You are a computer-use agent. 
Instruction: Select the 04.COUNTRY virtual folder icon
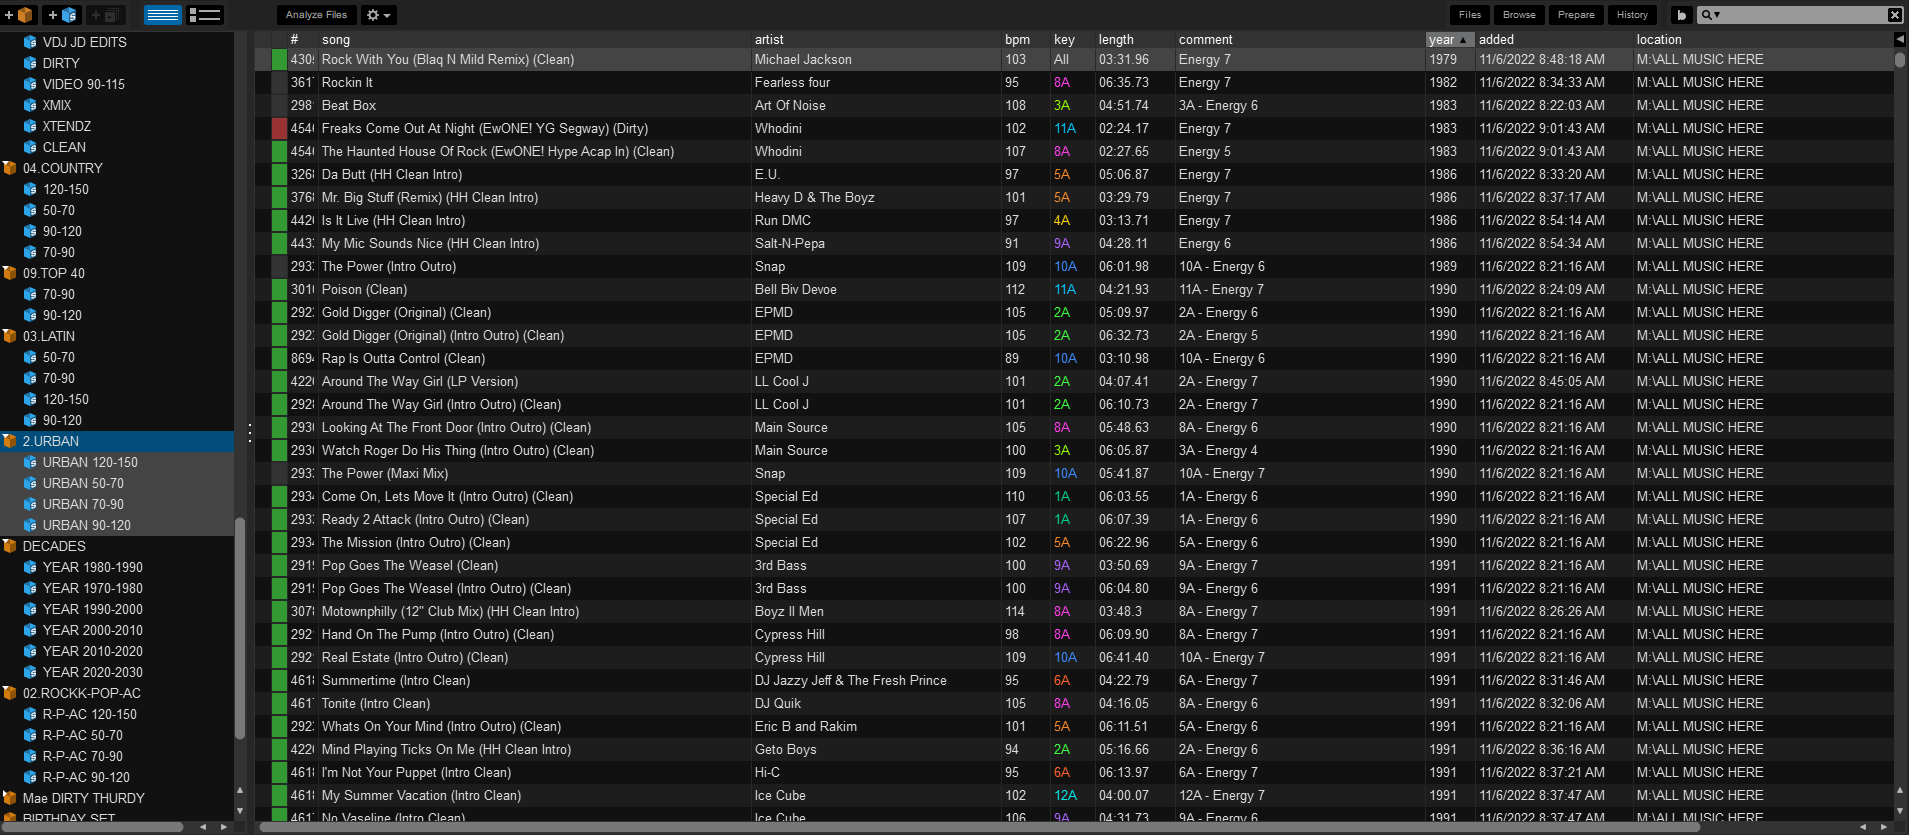pos(10,168)
